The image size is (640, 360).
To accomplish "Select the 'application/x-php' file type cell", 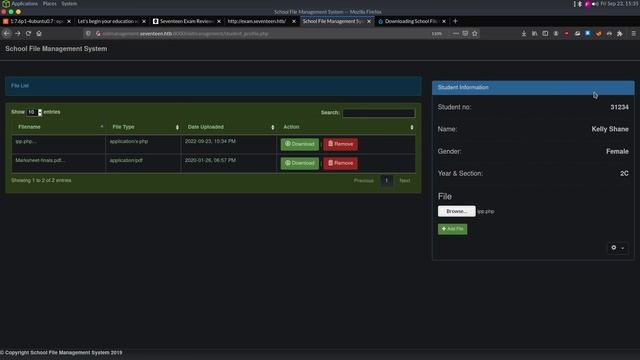I will [143, 144].
